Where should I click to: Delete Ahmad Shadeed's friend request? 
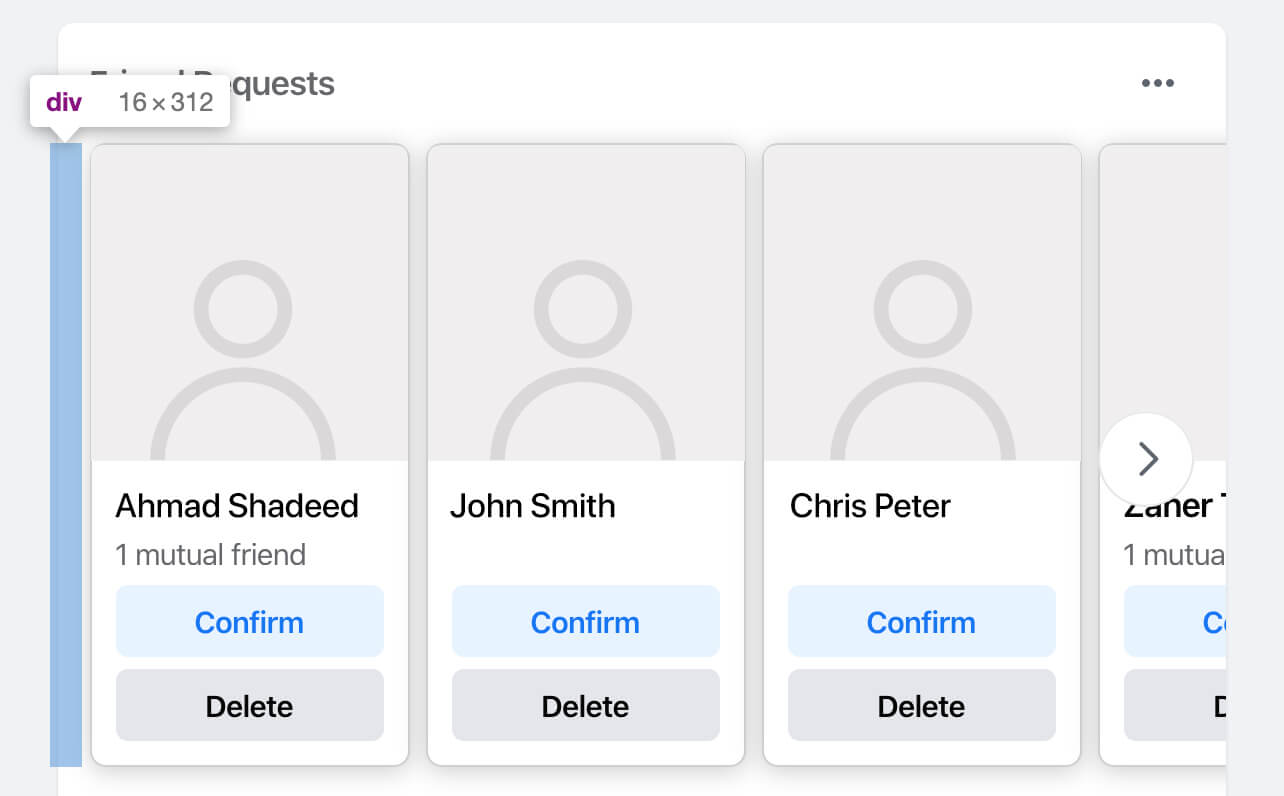(x=249, y=706)
